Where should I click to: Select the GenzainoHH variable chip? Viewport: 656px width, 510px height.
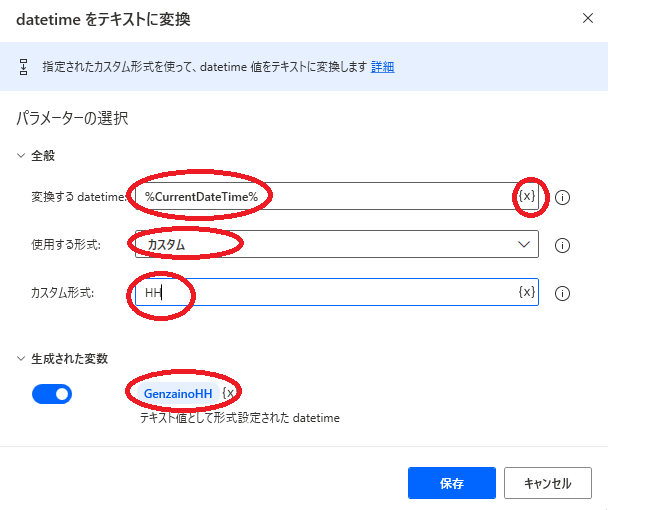(x=178, y=394)
